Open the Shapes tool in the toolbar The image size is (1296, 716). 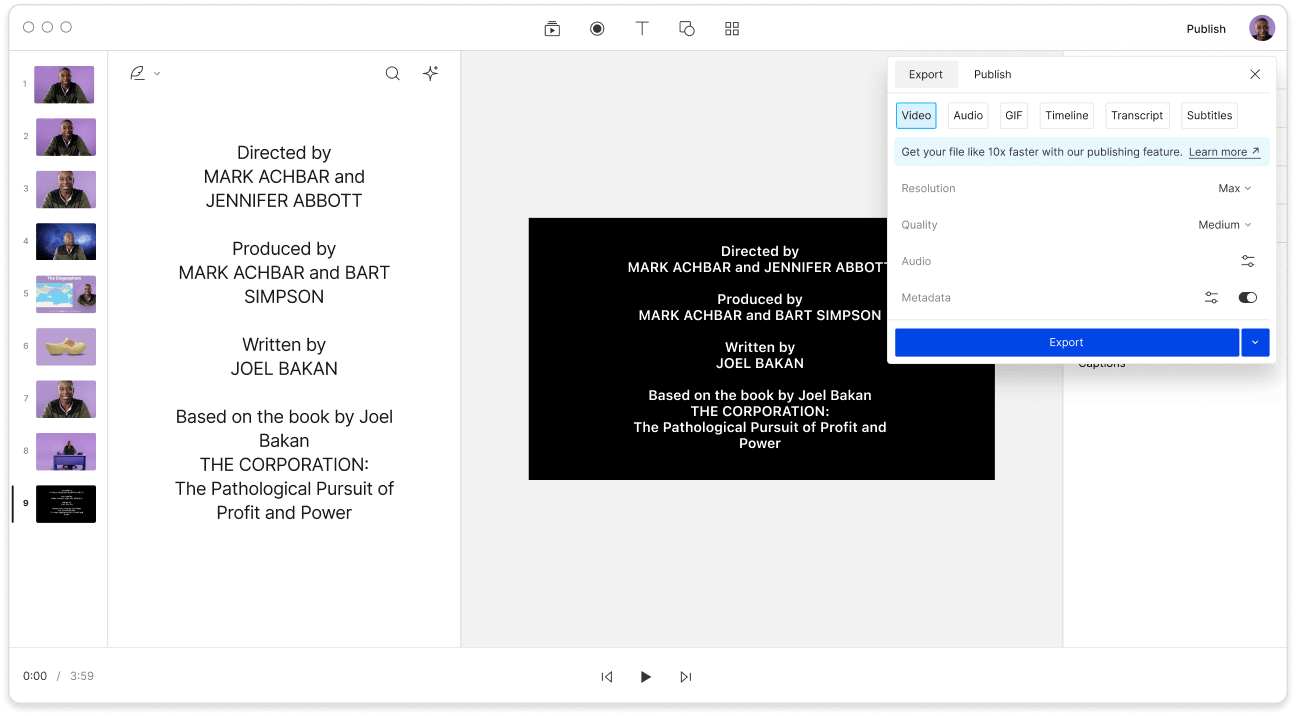coord(687,28)
